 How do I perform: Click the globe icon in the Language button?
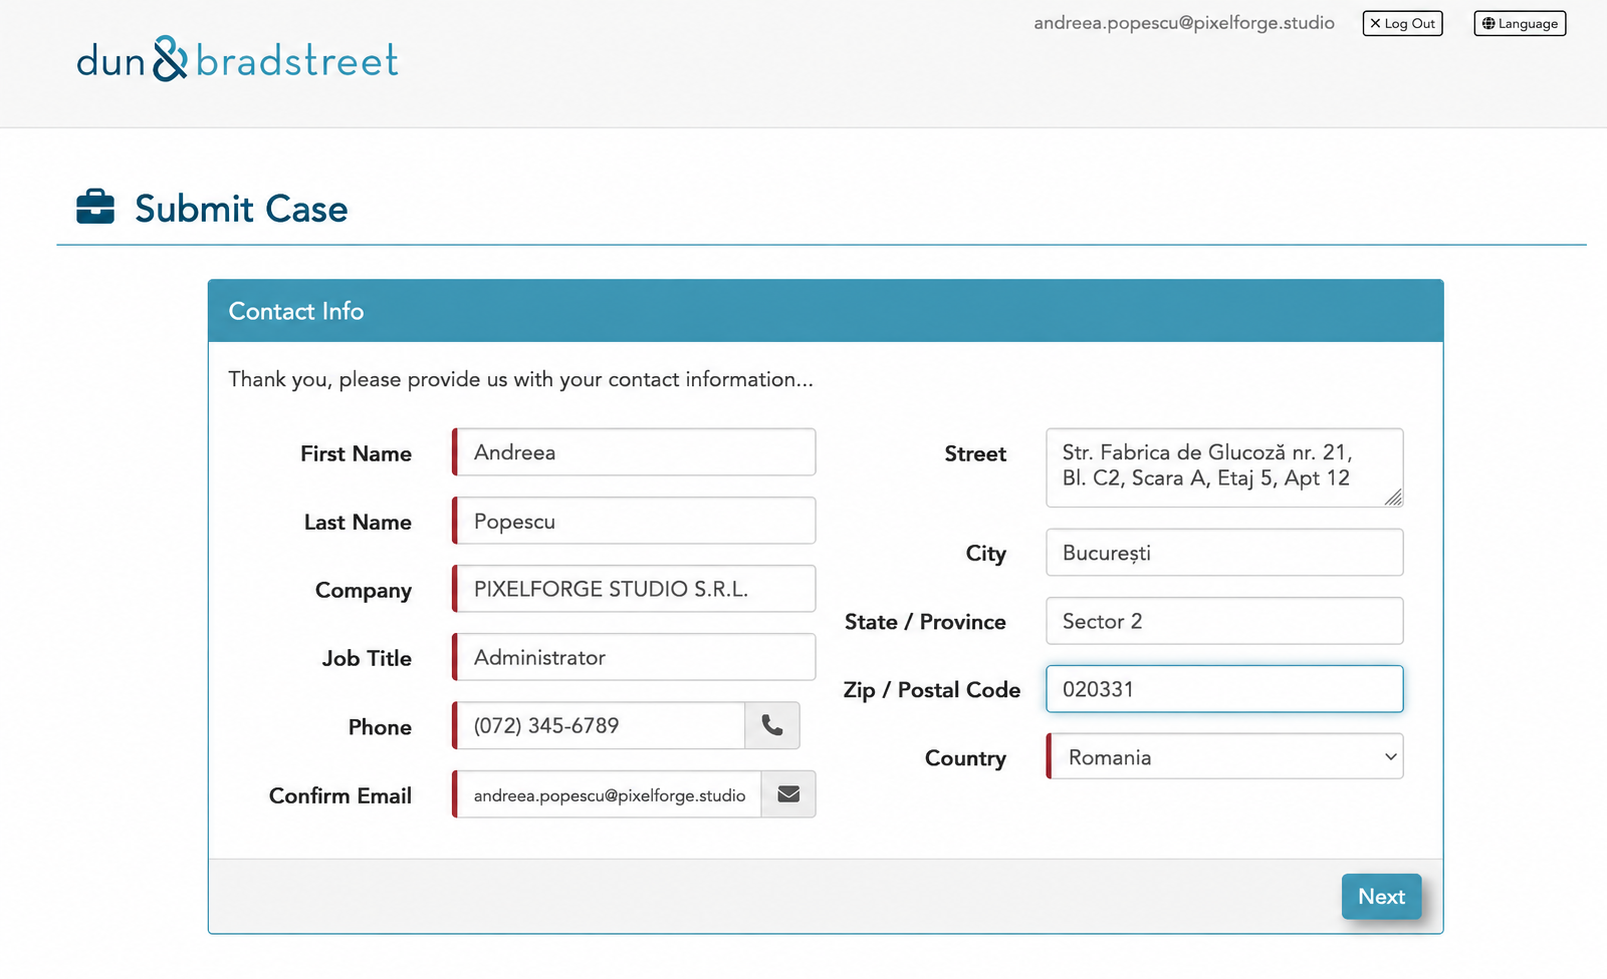tap(1488, 24)
